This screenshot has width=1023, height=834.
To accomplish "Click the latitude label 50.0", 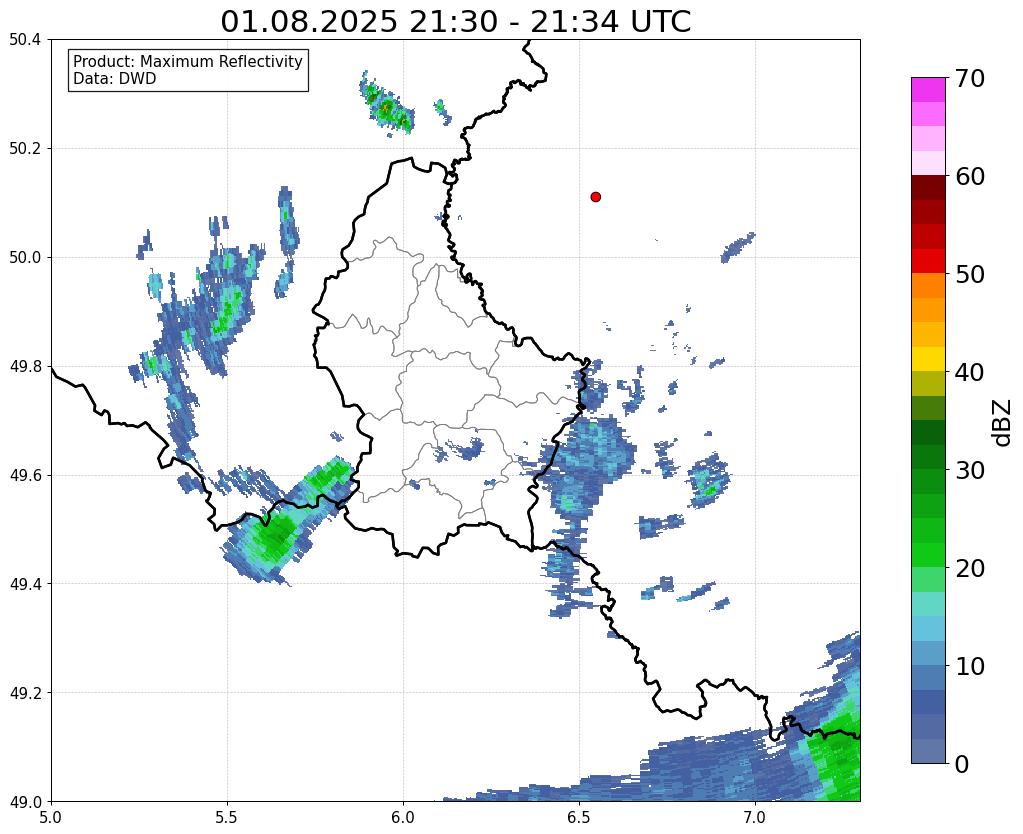I will (x=25, y=257).
